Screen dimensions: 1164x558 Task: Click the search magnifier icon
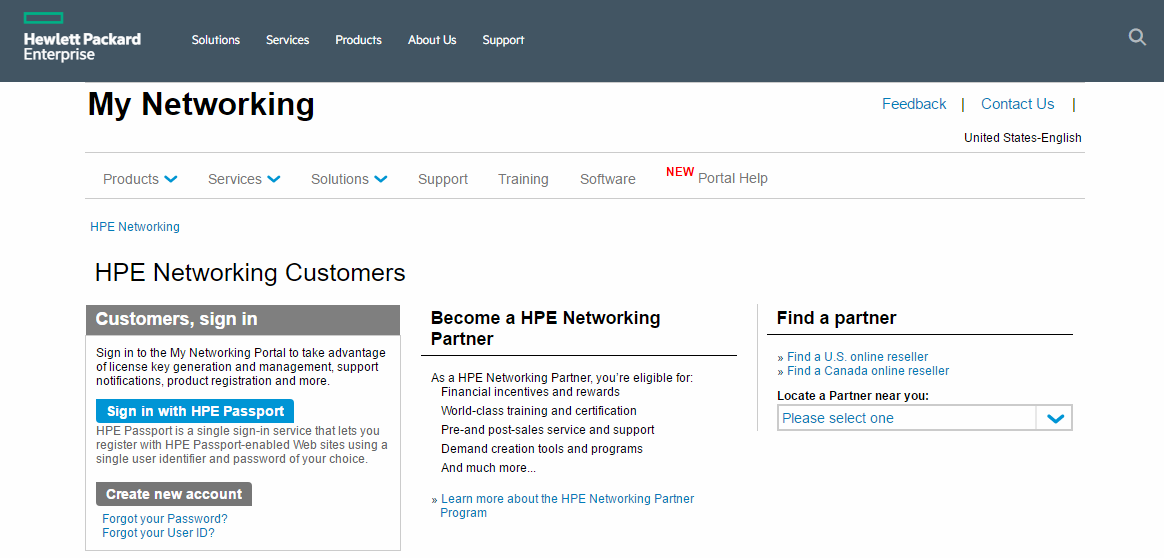[x=1137, y=37]
